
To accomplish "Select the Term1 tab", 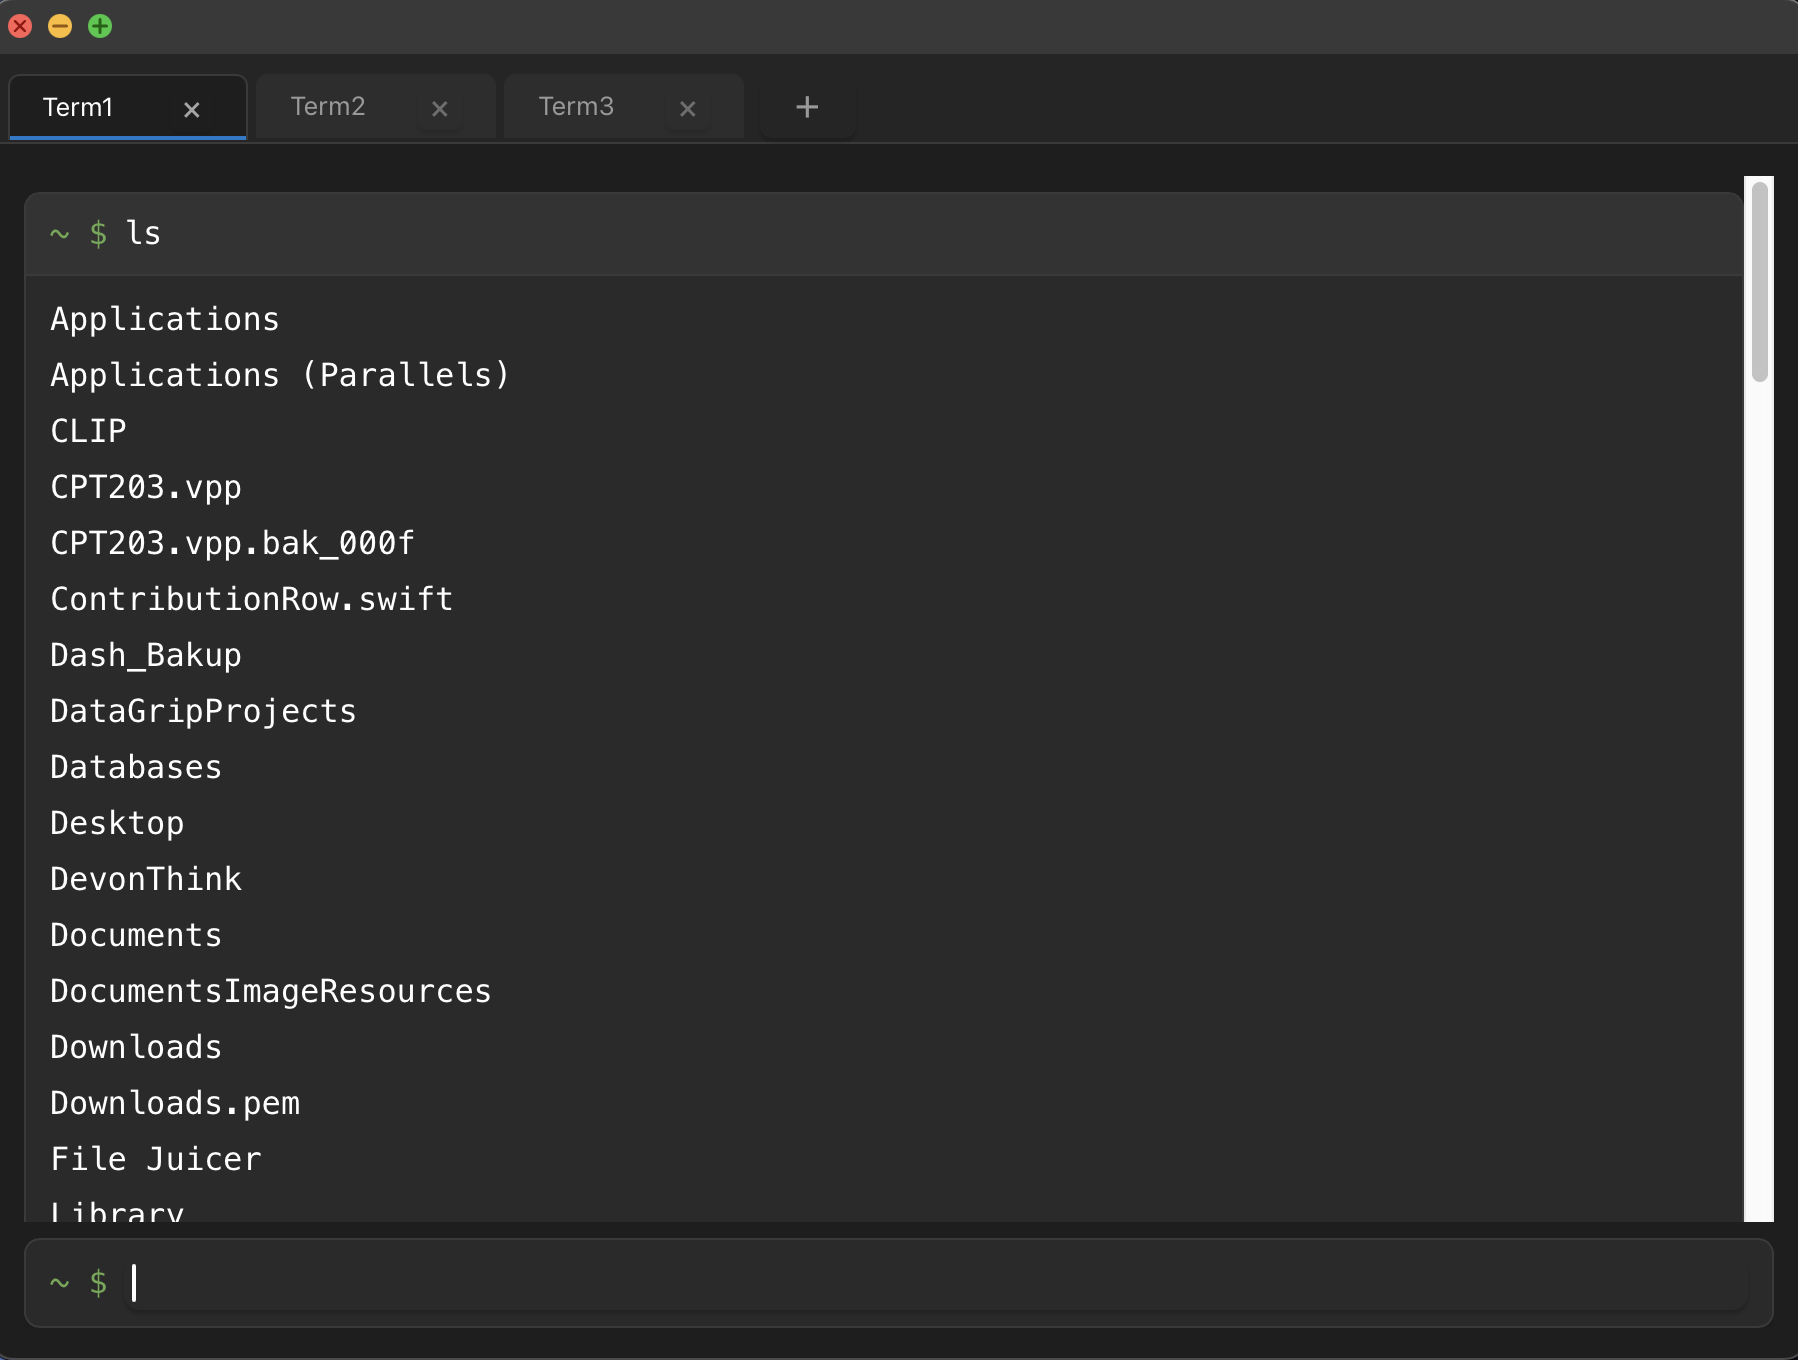I will (78, 107).
